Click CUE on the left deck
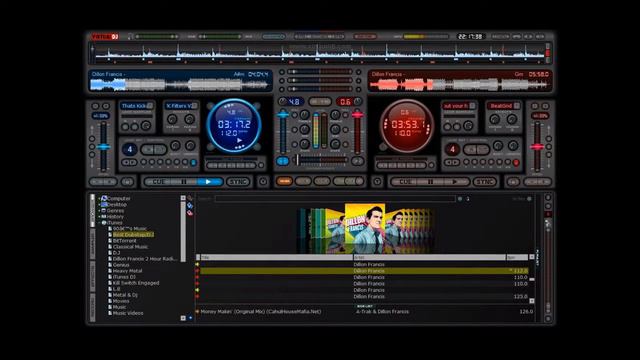This screenshot has height=360, width=640. click(158, 182)
